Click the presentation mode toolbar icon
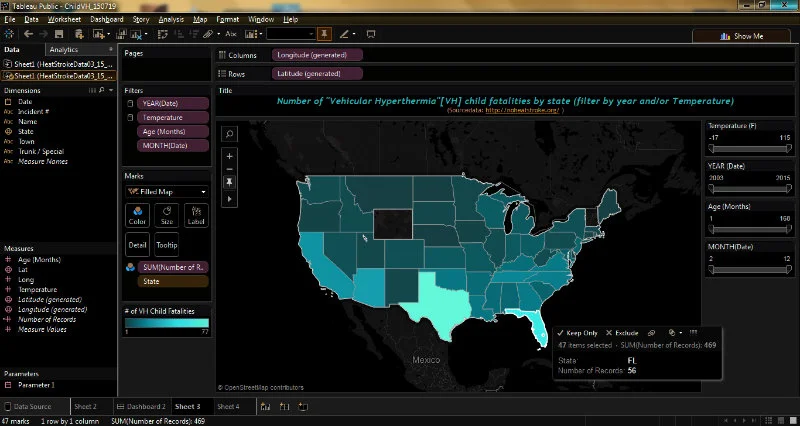 point(371,34)
